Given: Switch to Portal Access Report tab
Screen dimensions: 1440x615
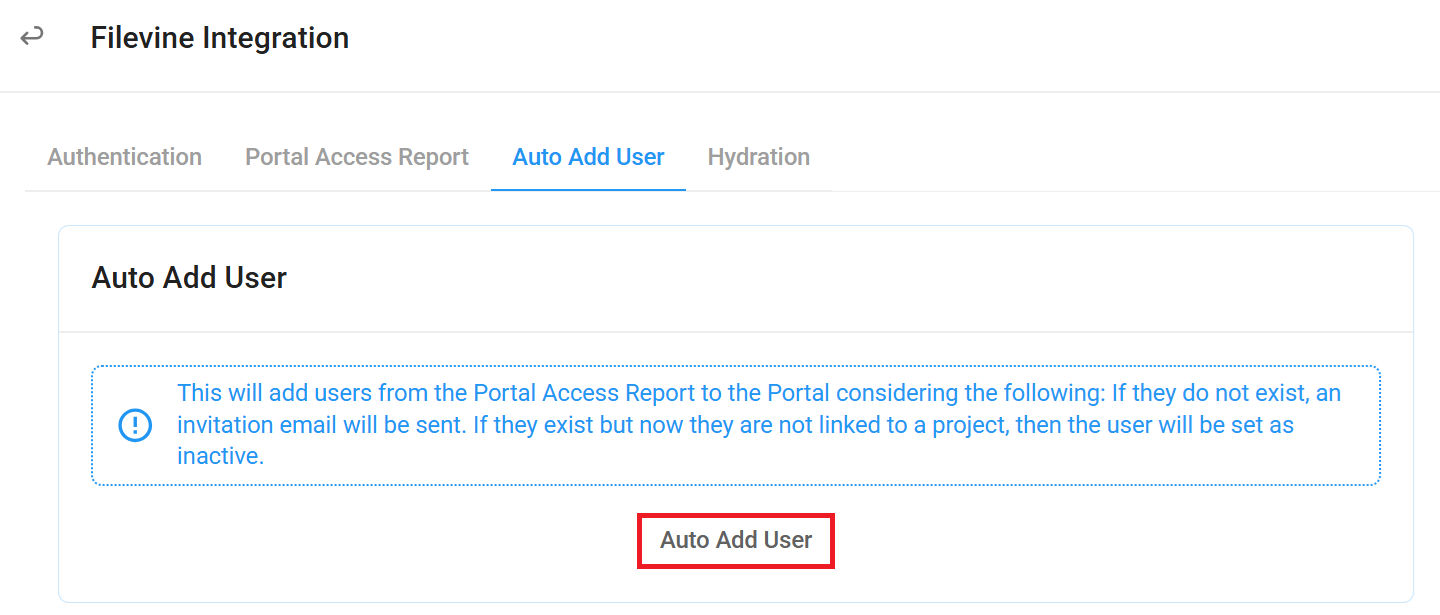Looking at the screenshot, I should click(357, 157).
